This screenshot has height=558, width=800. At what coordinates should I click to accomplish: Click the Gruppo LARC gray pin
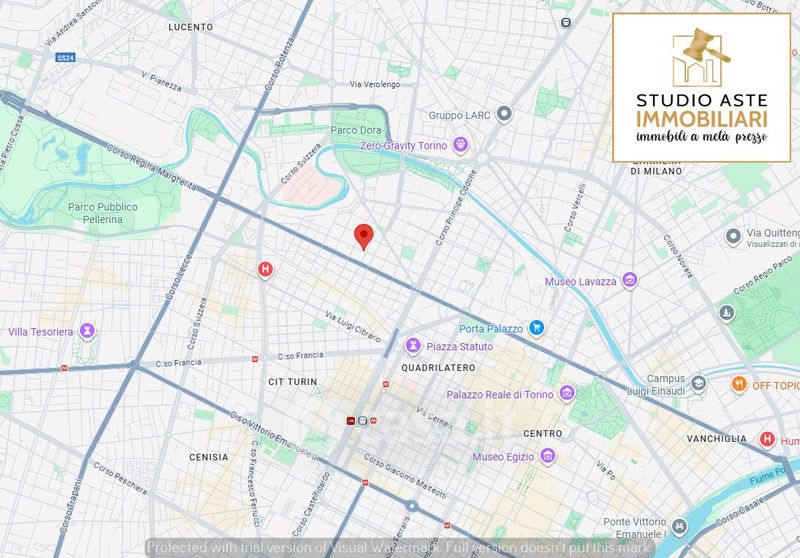coord(505,114)
